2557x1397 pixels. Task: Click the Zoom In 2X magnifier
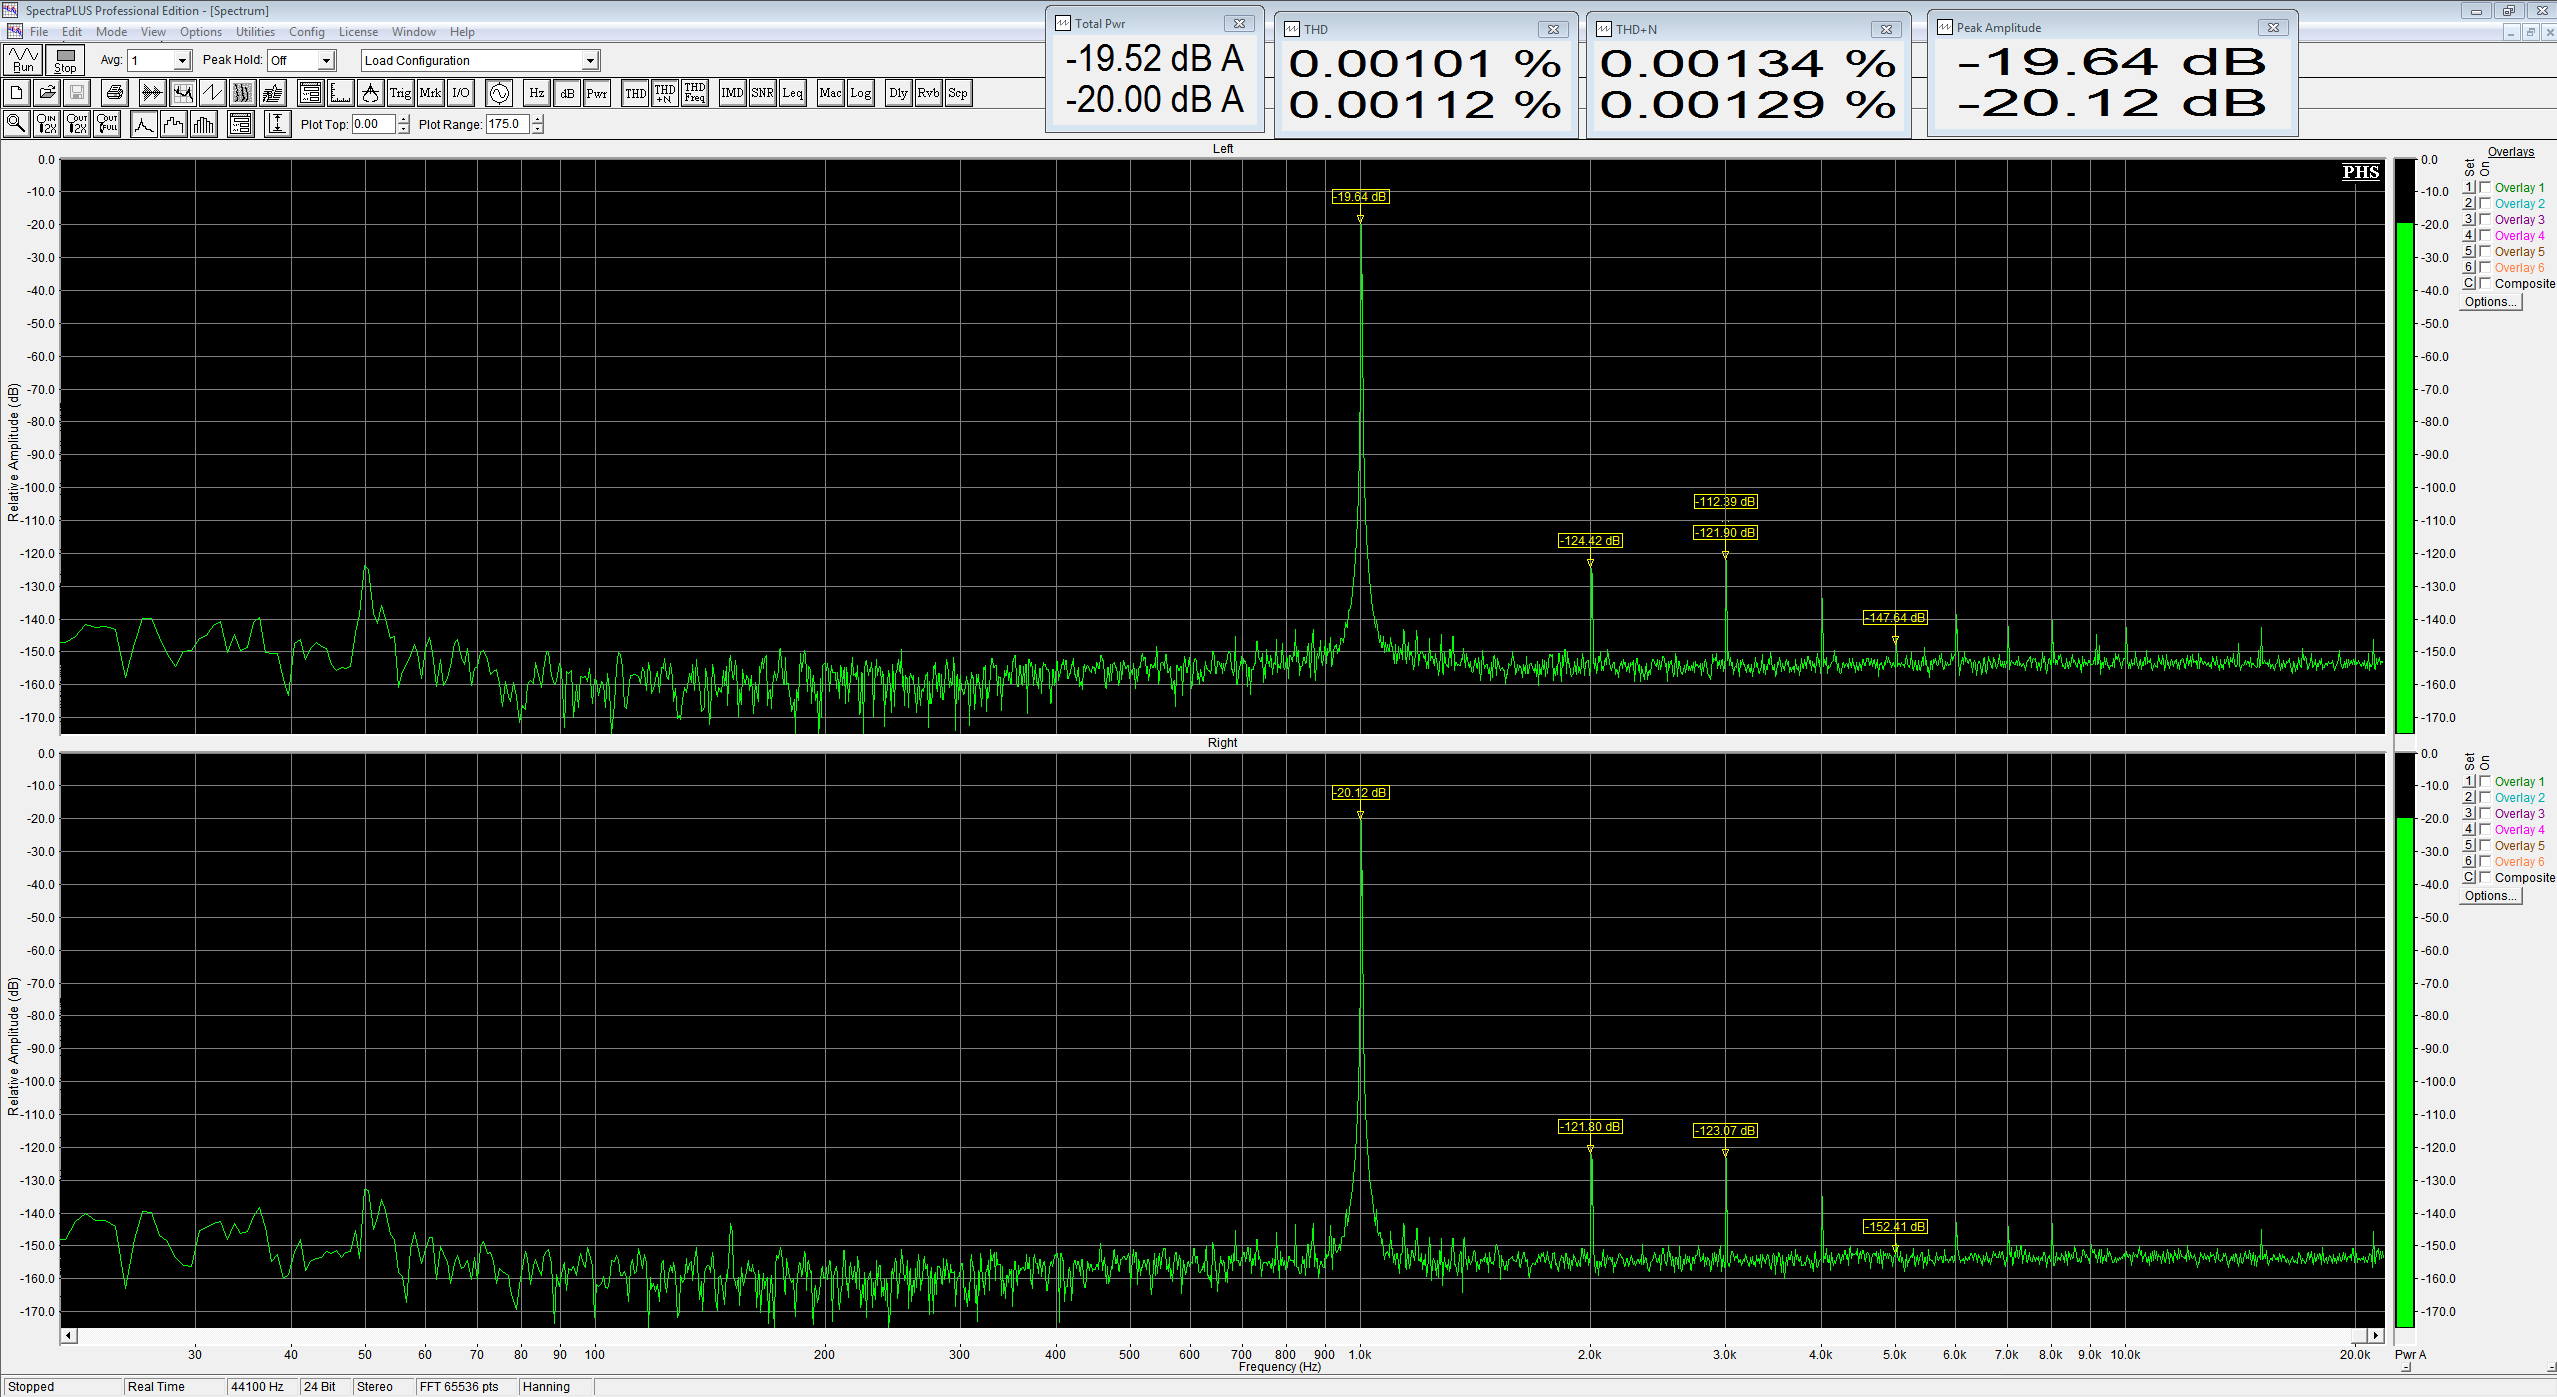pyautogui.click(x=47, y=124)
